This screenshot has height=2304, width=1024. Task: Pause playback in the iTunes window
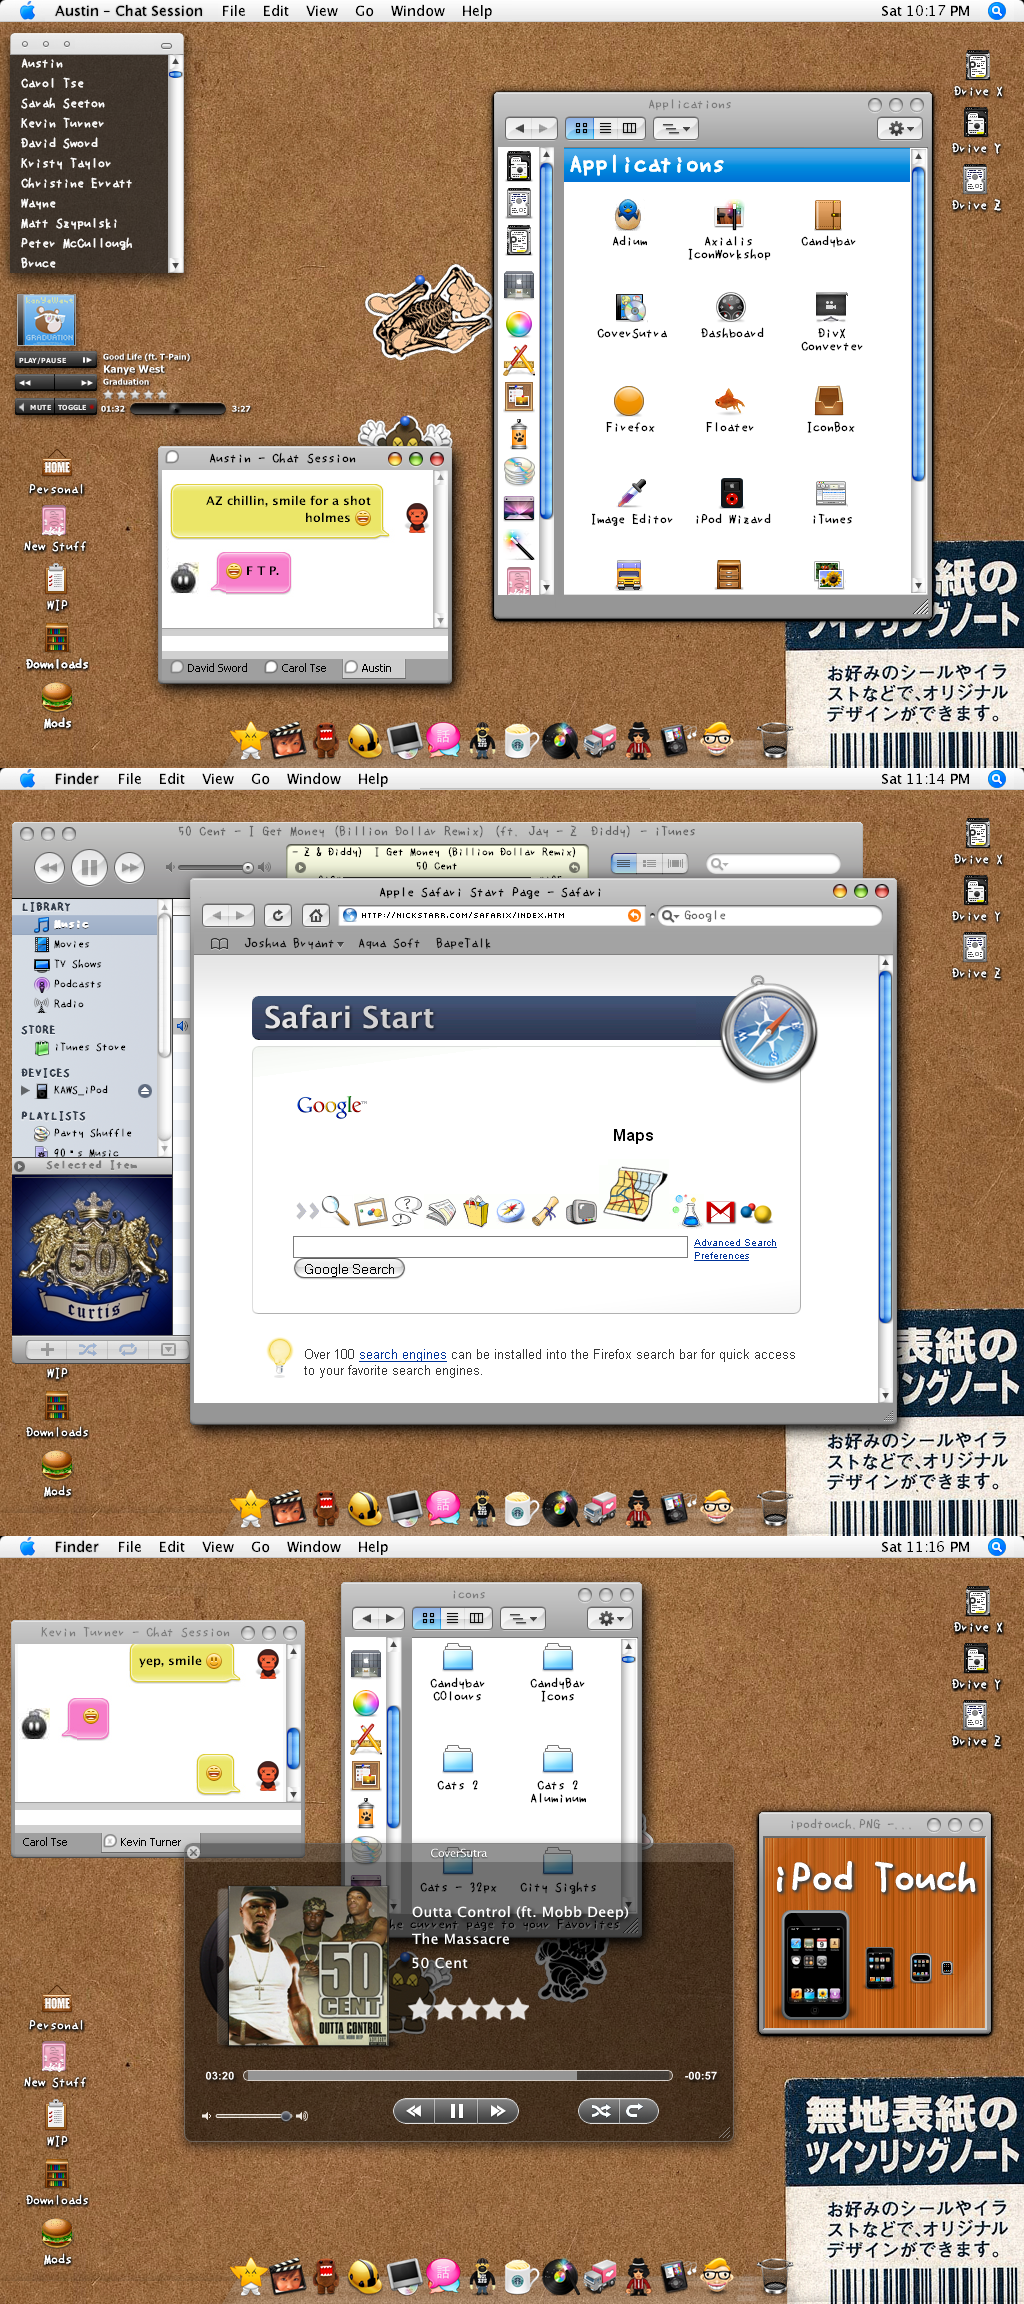[89, 867]
